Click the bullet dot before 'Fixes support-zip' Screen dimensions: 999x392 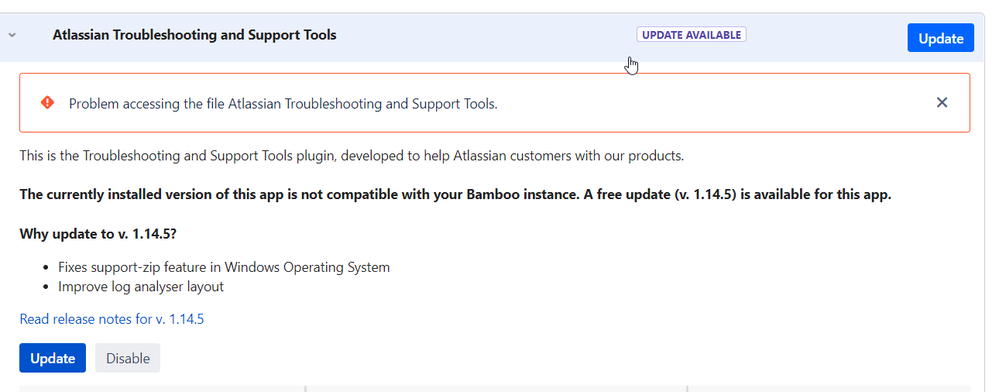coord(45,268)
